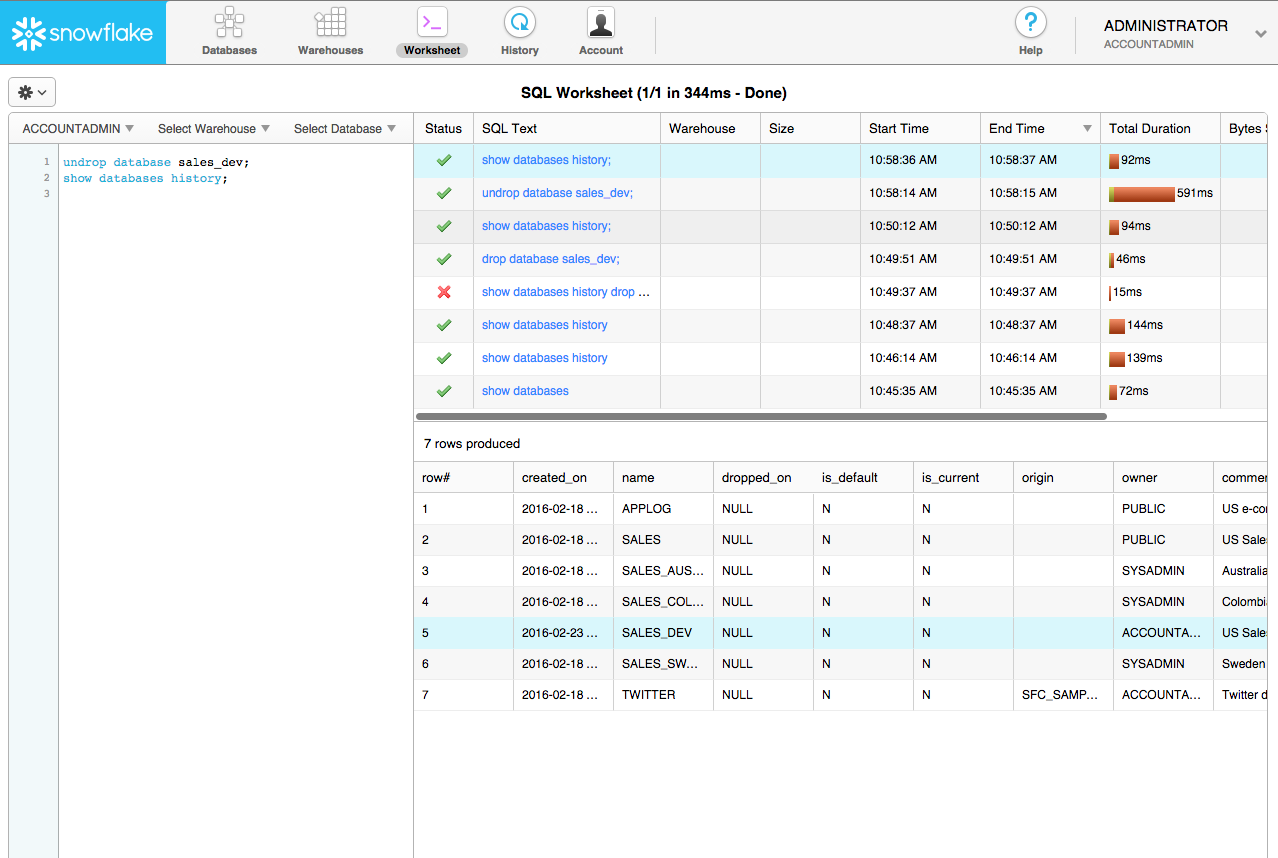Sort by the SQL Text column header
Viewport: 1278px width, 858px height.
[567, 128]
